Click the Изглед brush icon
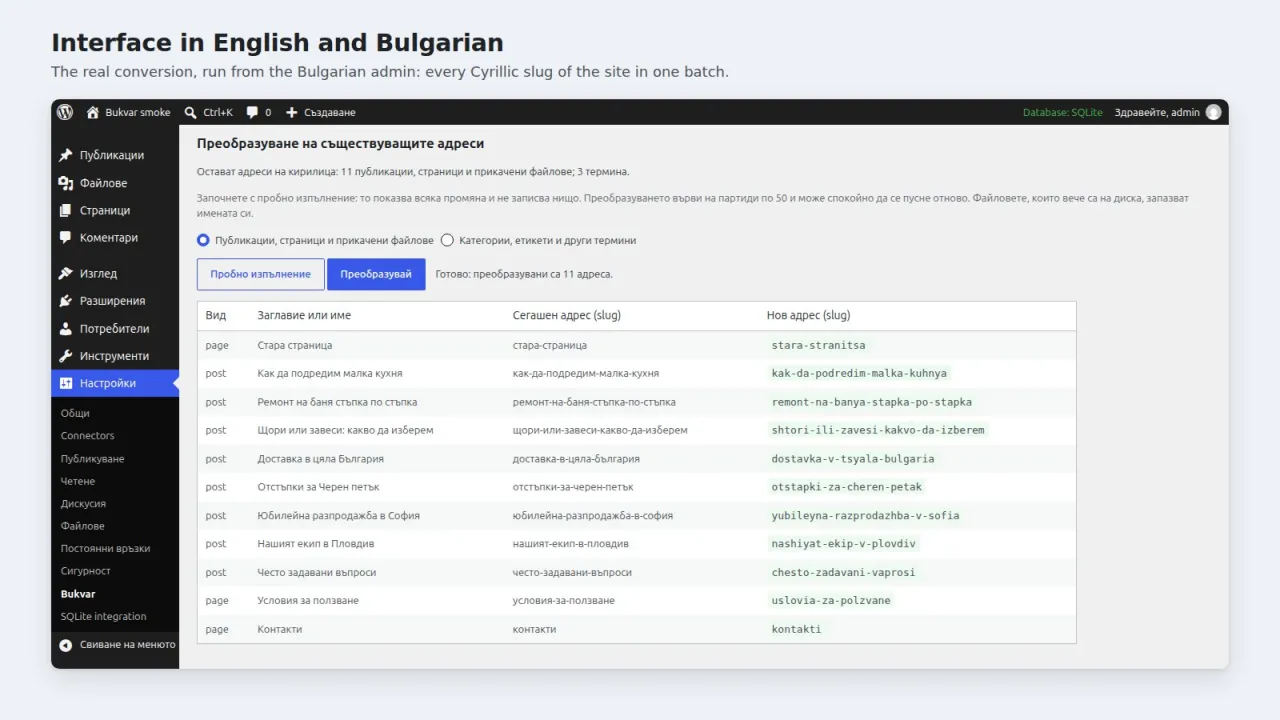Image resolution: width=1280 pixels, height=720 pixels. [66, 273]
